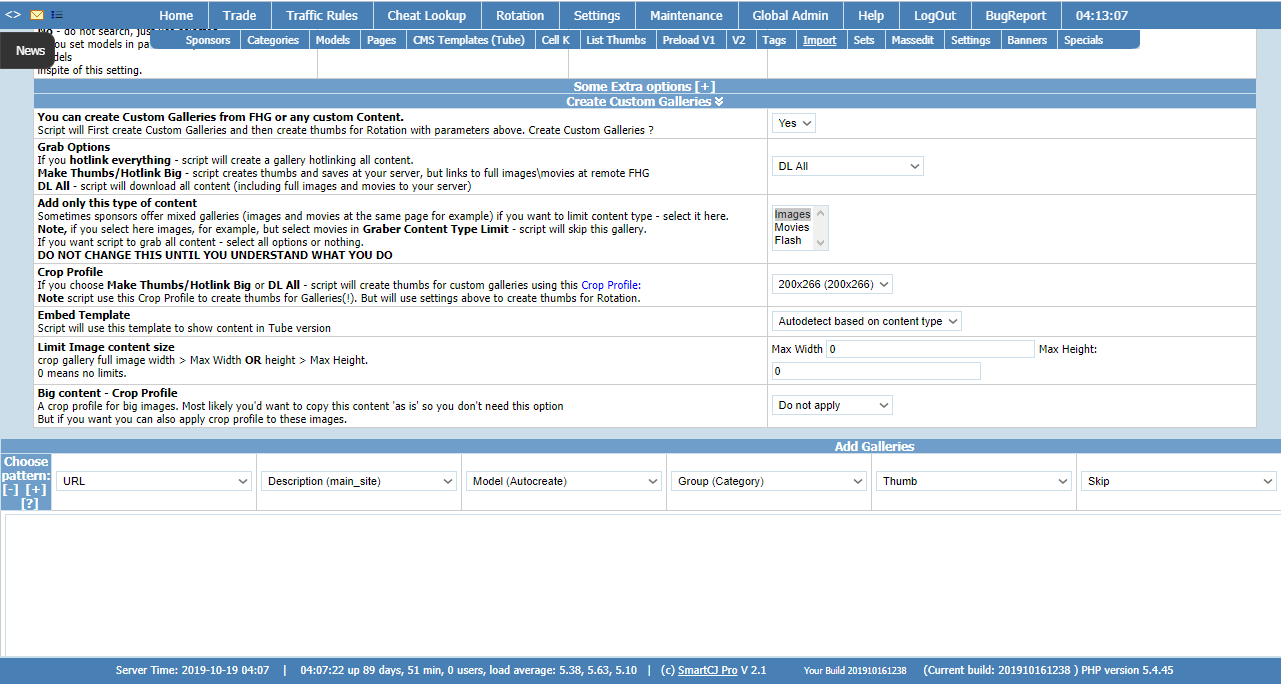The height and width of the screenshot is (684, 1281).
Task: Open the Home menu
Action: (x=176, y=15)
